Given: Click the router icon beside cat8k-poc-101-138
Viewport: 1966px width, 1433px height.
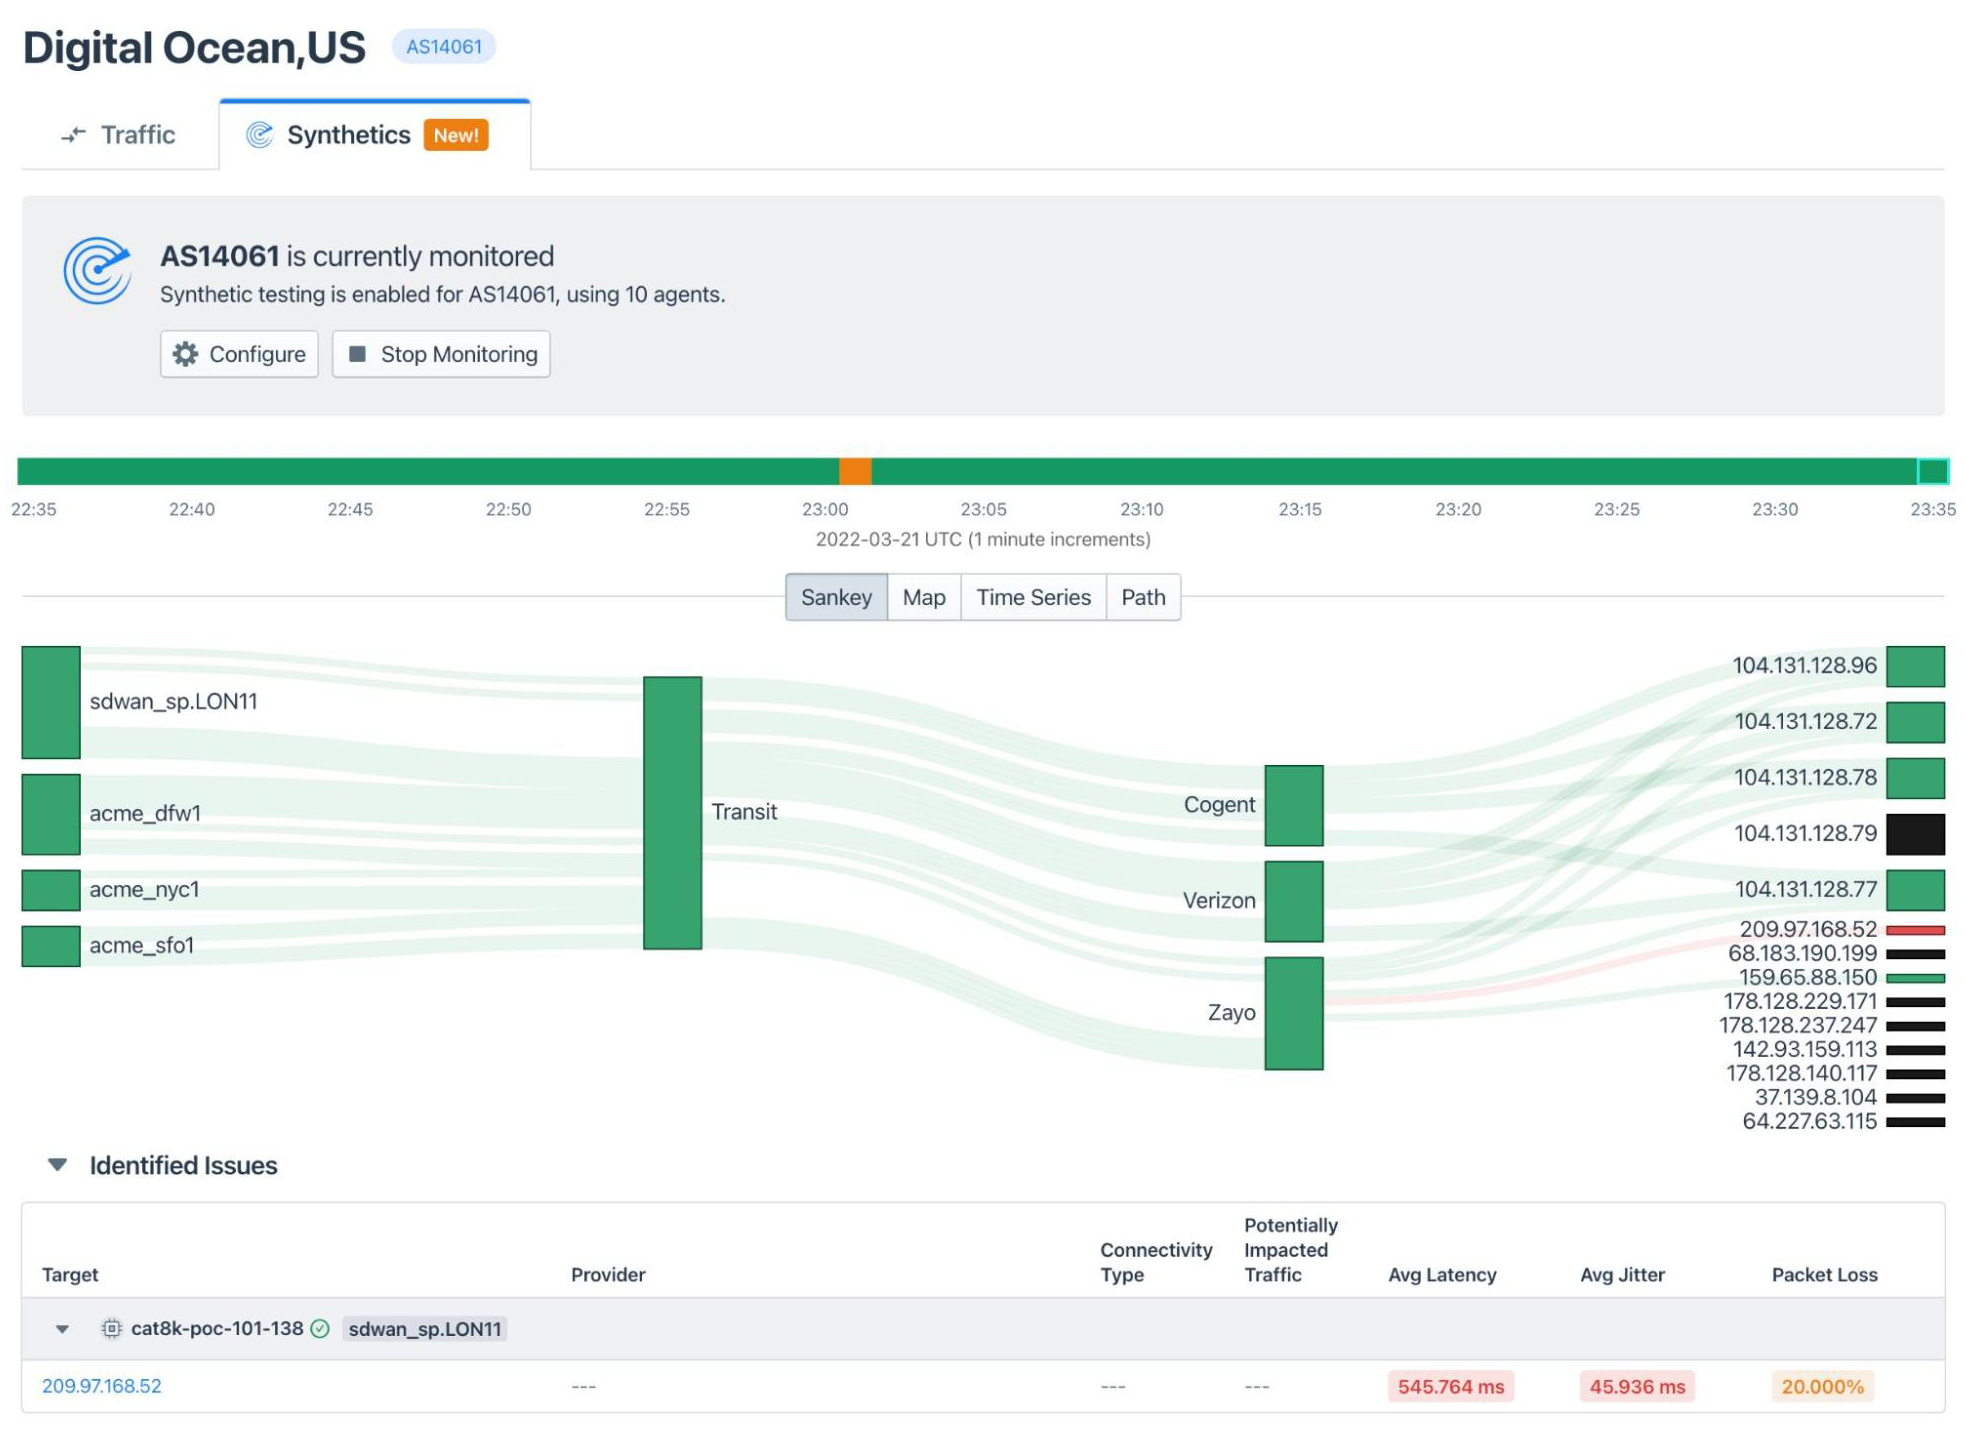Looking at the screenshot, I should click(x=112, y=1328).
